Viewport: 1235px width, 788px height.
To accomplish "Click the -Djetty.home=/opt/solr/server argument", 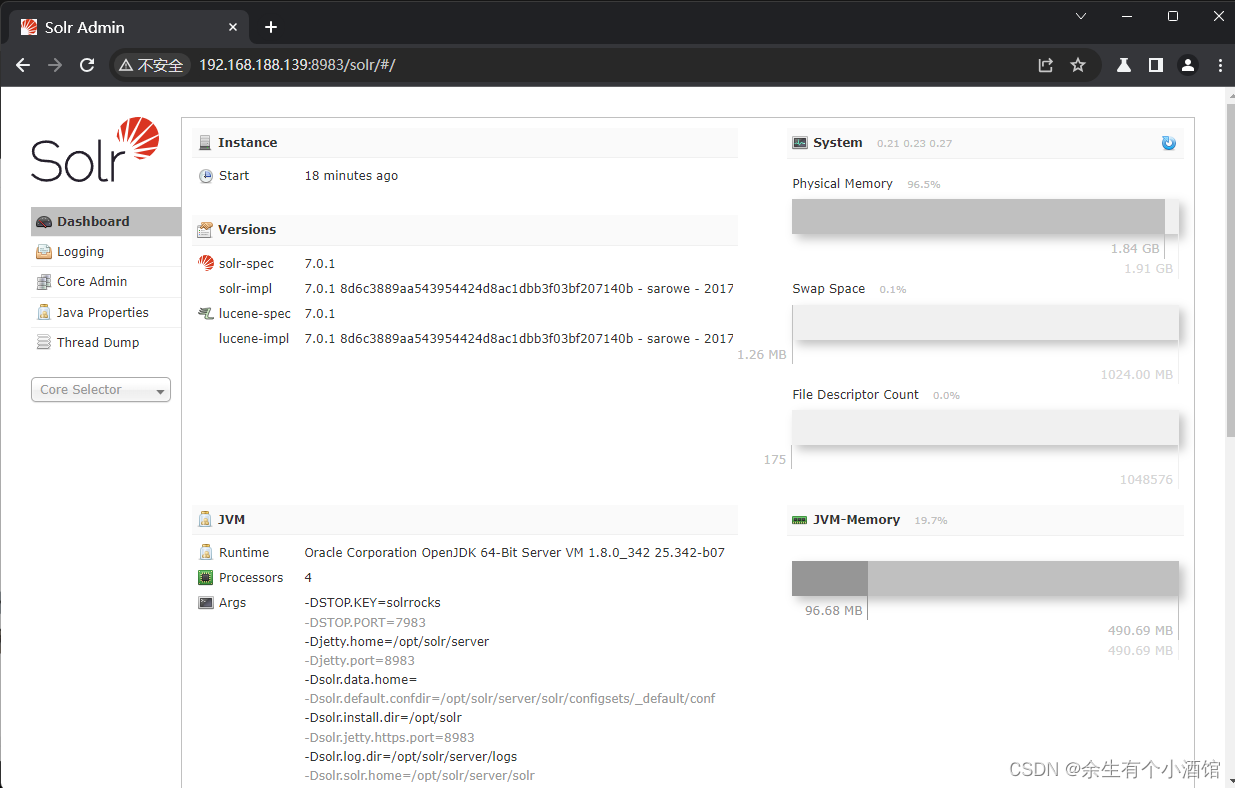I will point(397,641).
